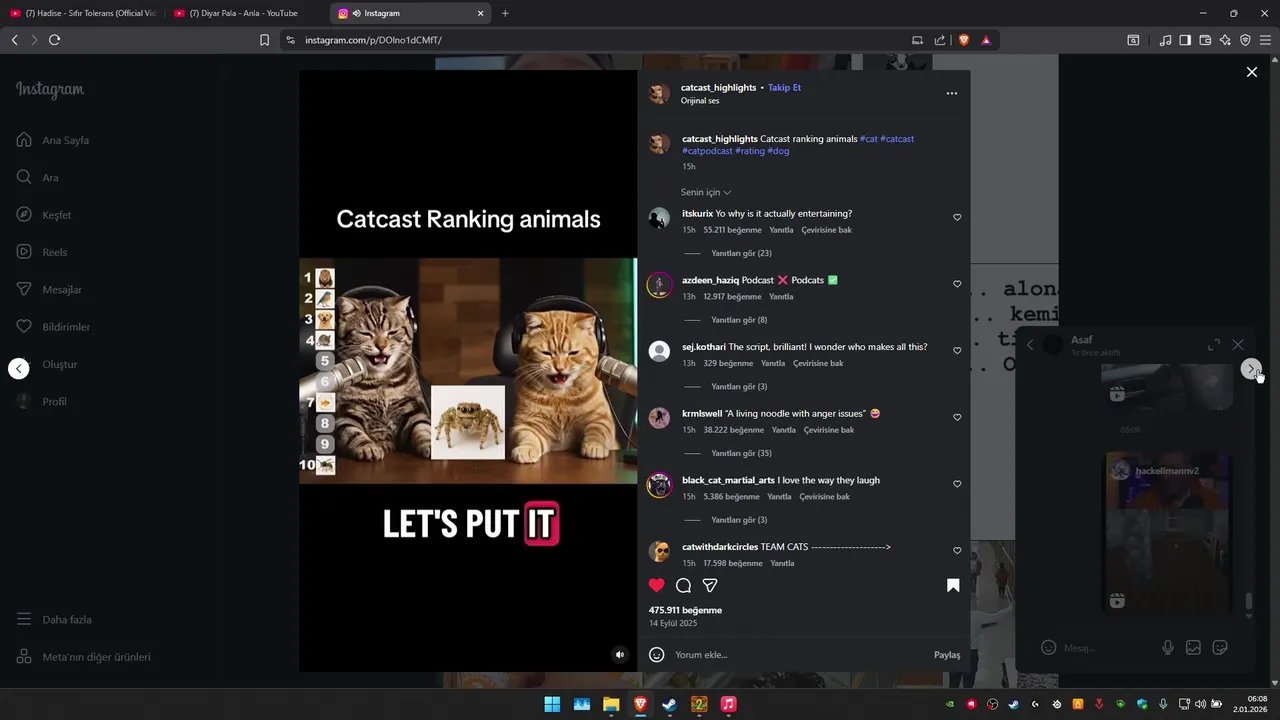Image resolution: width=1280 pixels, height=720 pixels.
Task: Open Steam from taskbar
Action: (669, 704)
